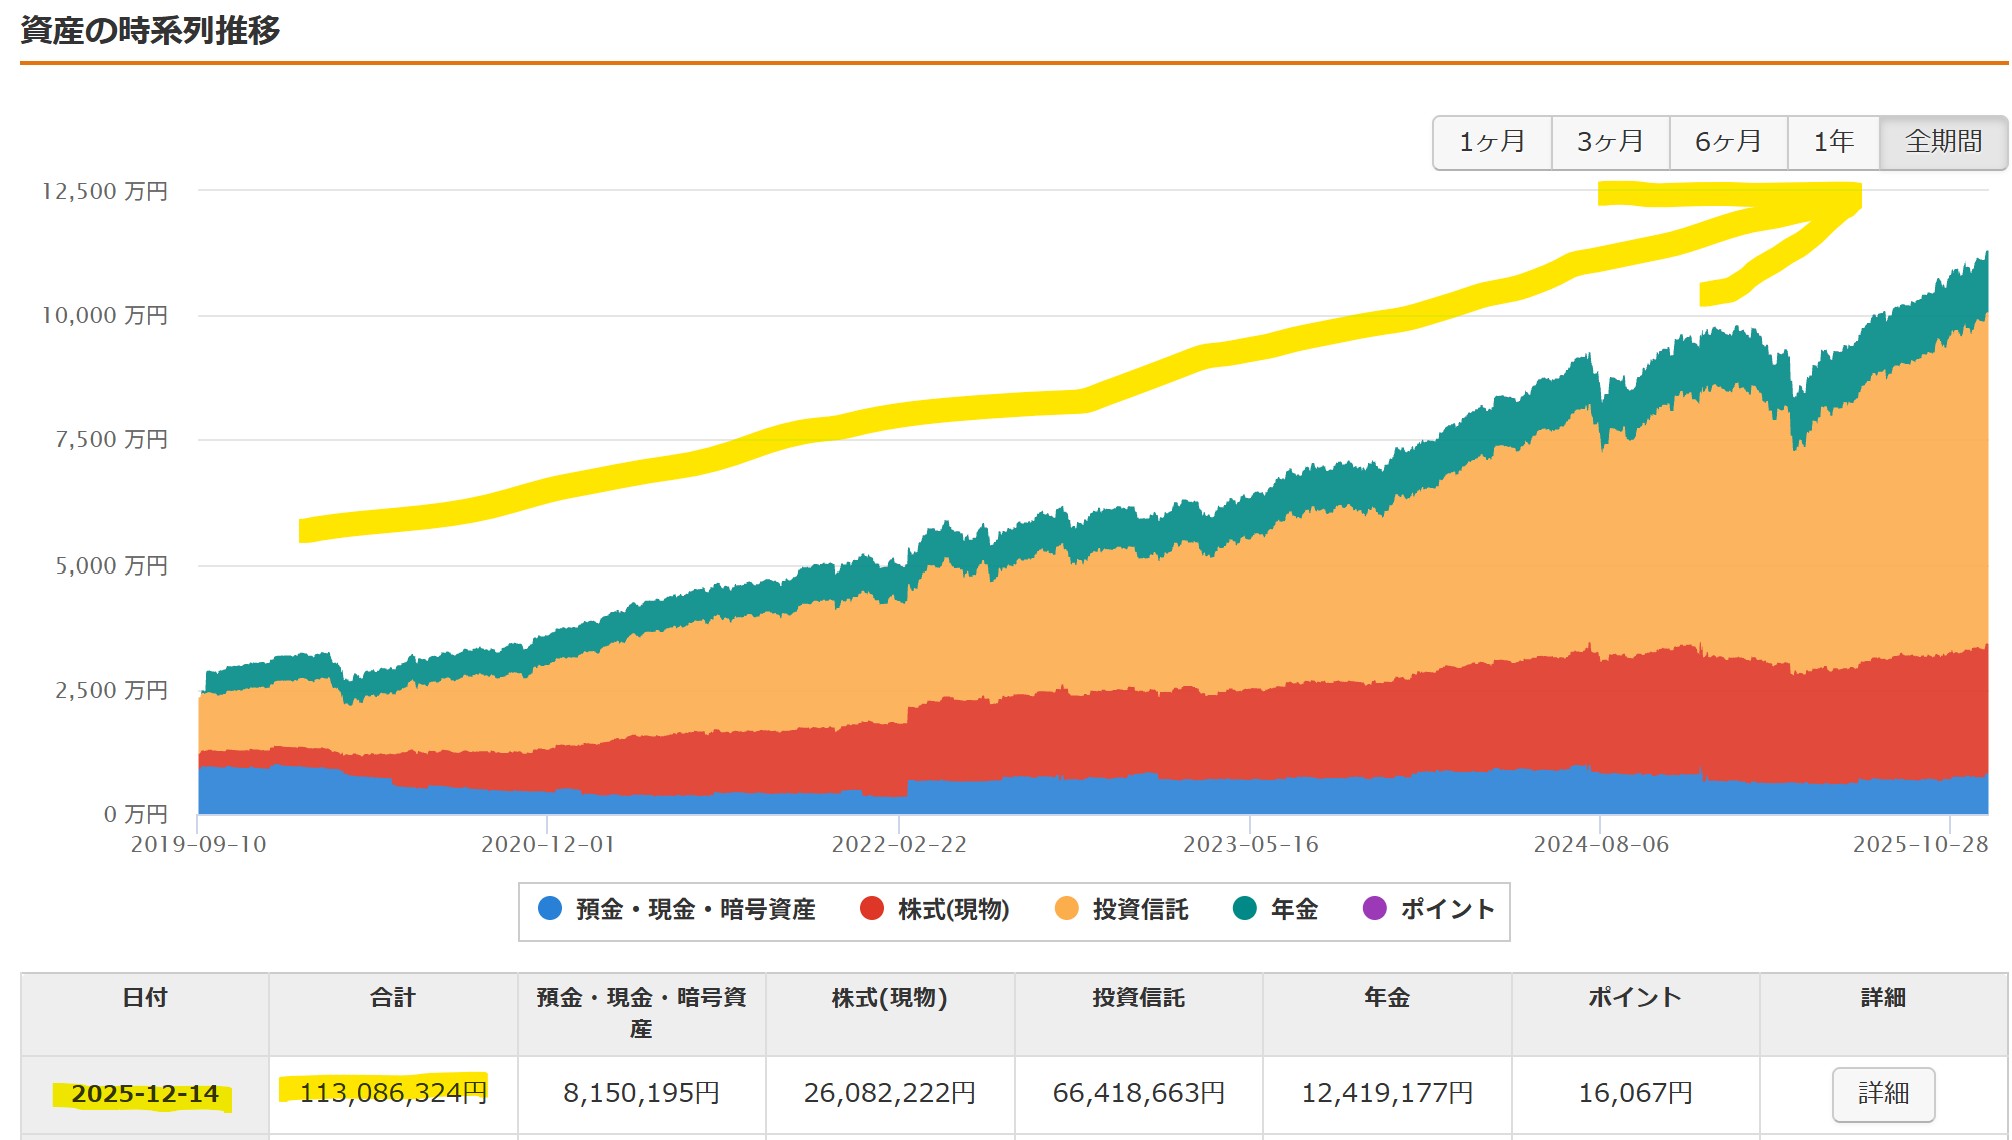Viewport: 2012px width, 1140px height.
Task: Choose the 全期間 period button
Action: coord(1943,142)
